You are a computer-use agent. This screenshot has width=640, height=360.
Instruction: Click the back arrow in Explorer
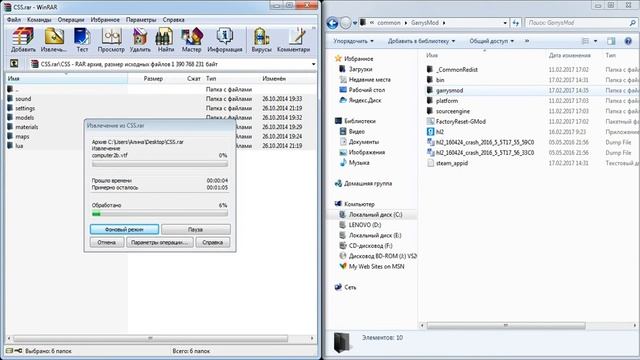[x=332, y=23]
